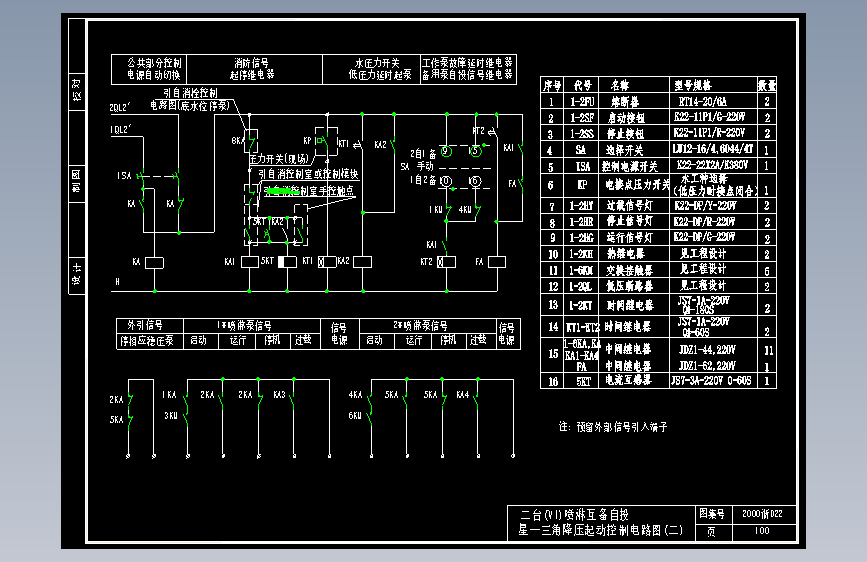
Task: Click the '图集号' title block label
Action: point(712,514)
